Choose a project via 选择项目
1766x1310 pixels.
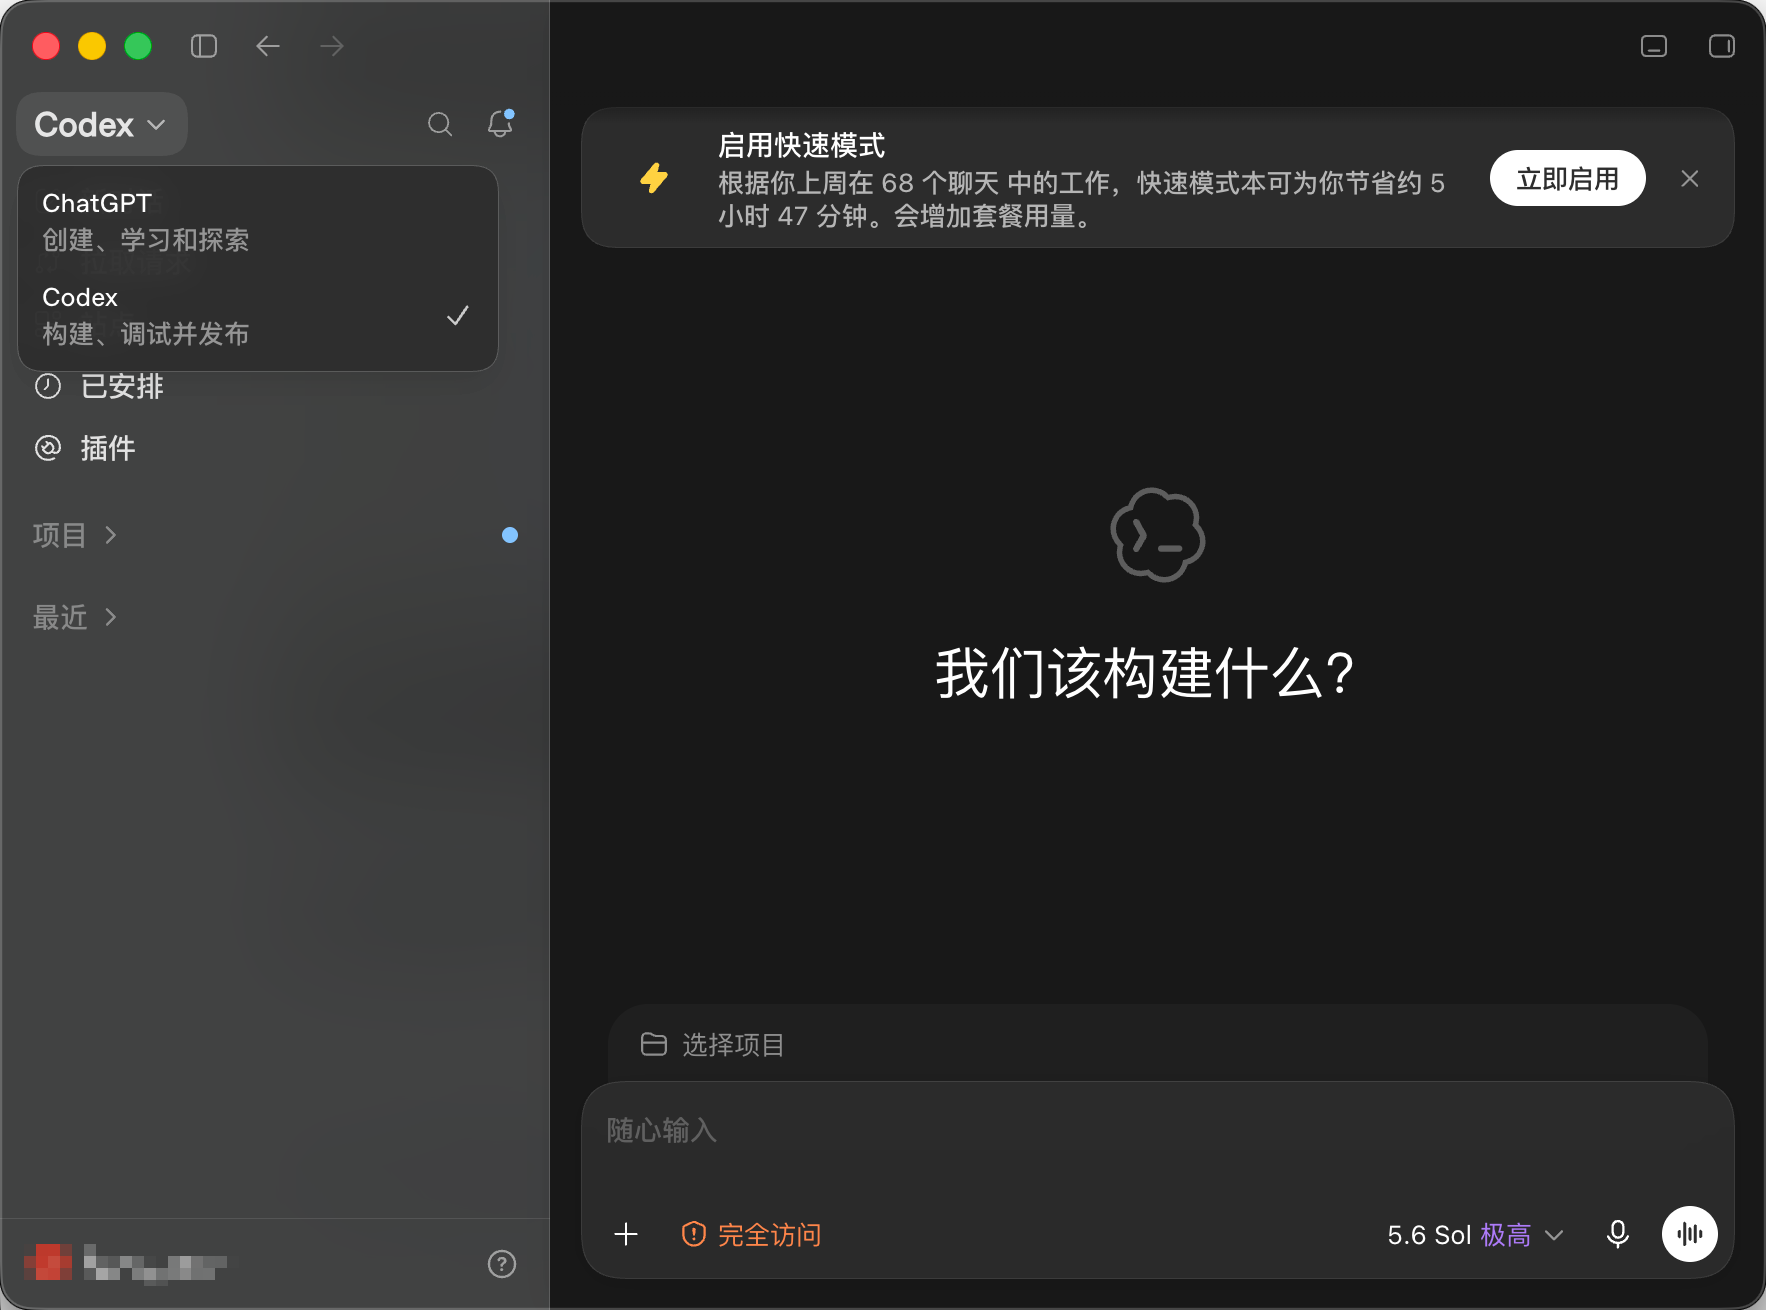click(x=712, y=1044)
